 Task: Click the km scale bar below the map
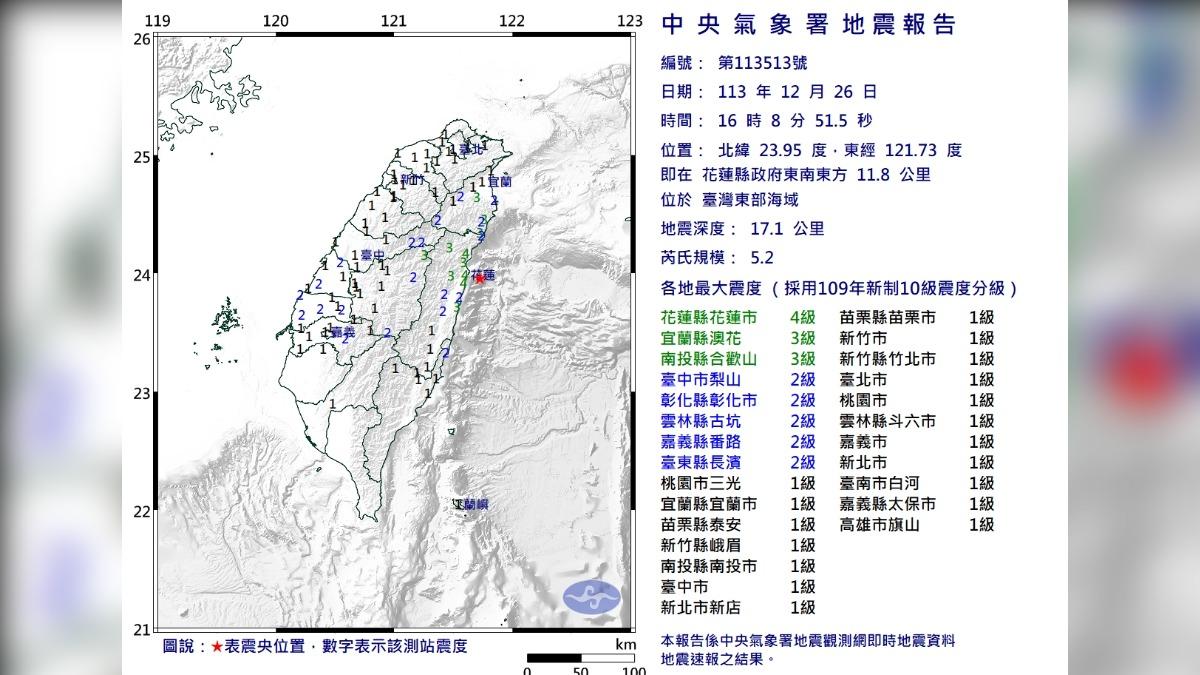click(580, 657)
